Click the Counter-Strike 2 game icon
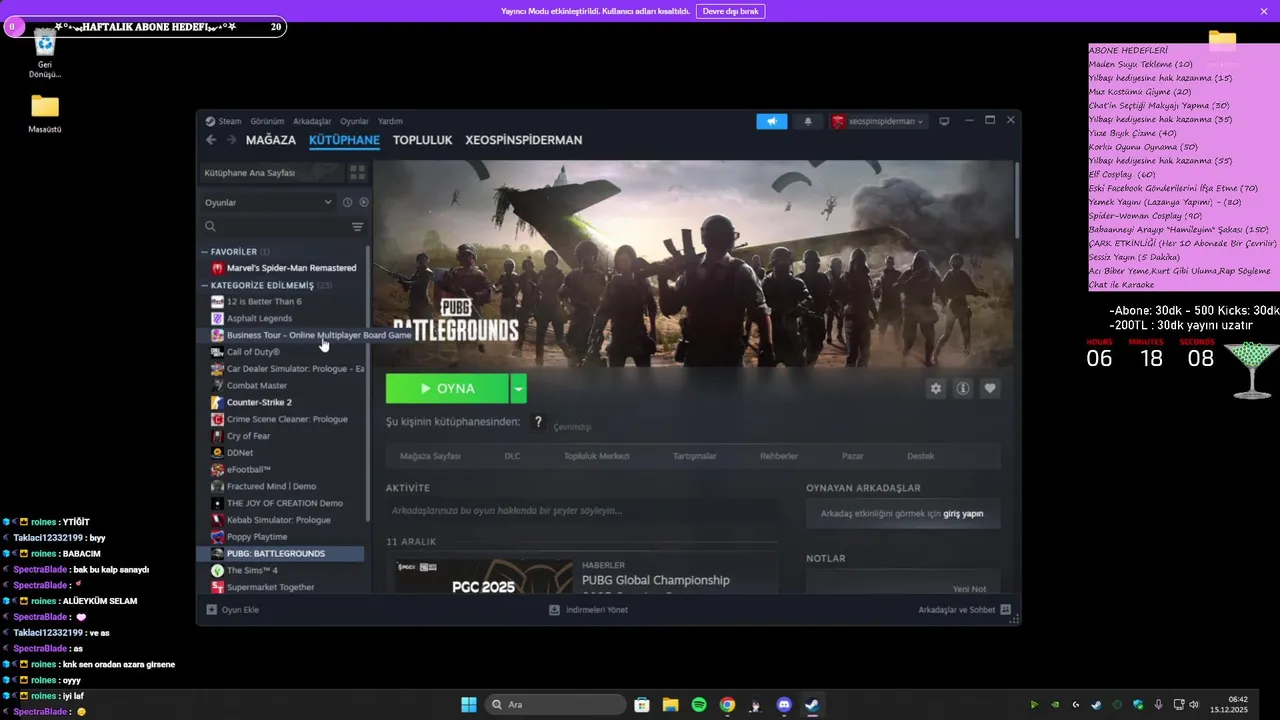Screen dimensions: 1280x720 coord(217,402)
